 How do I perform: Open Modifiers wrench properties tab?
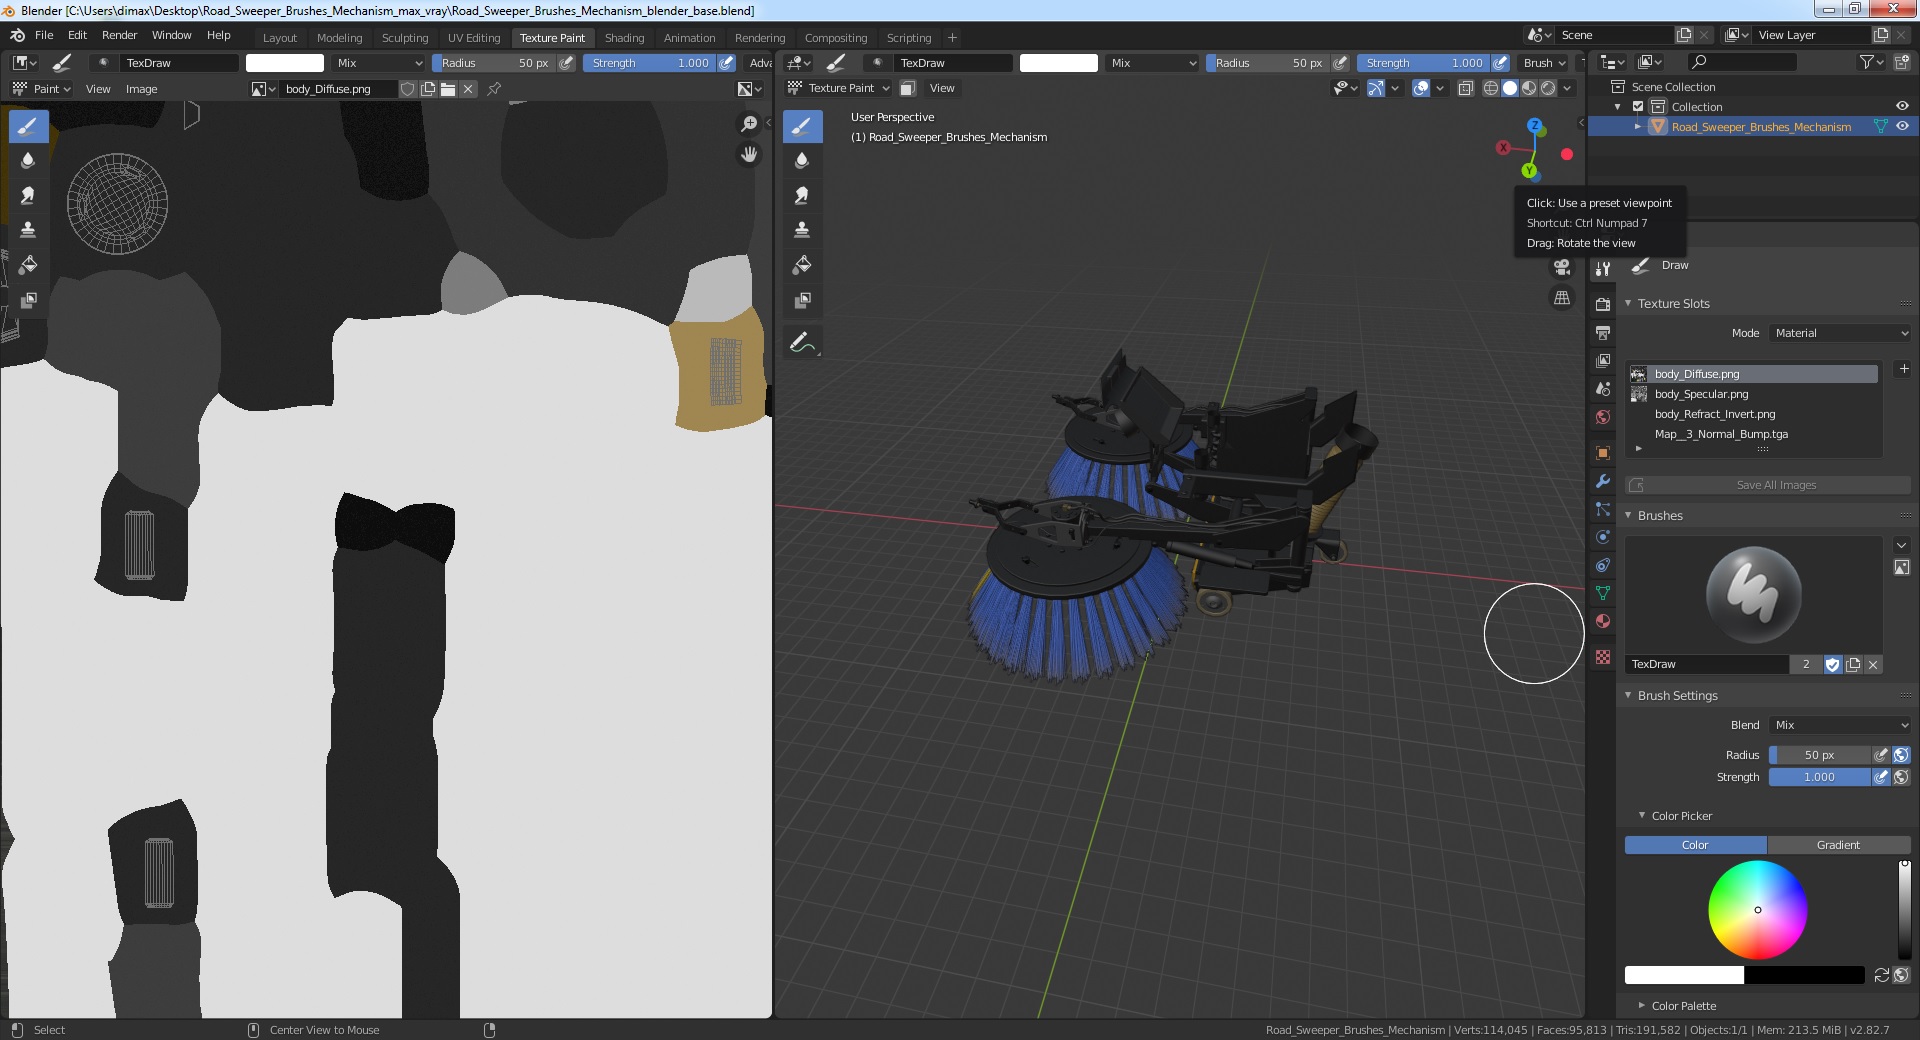[1603, 481]
